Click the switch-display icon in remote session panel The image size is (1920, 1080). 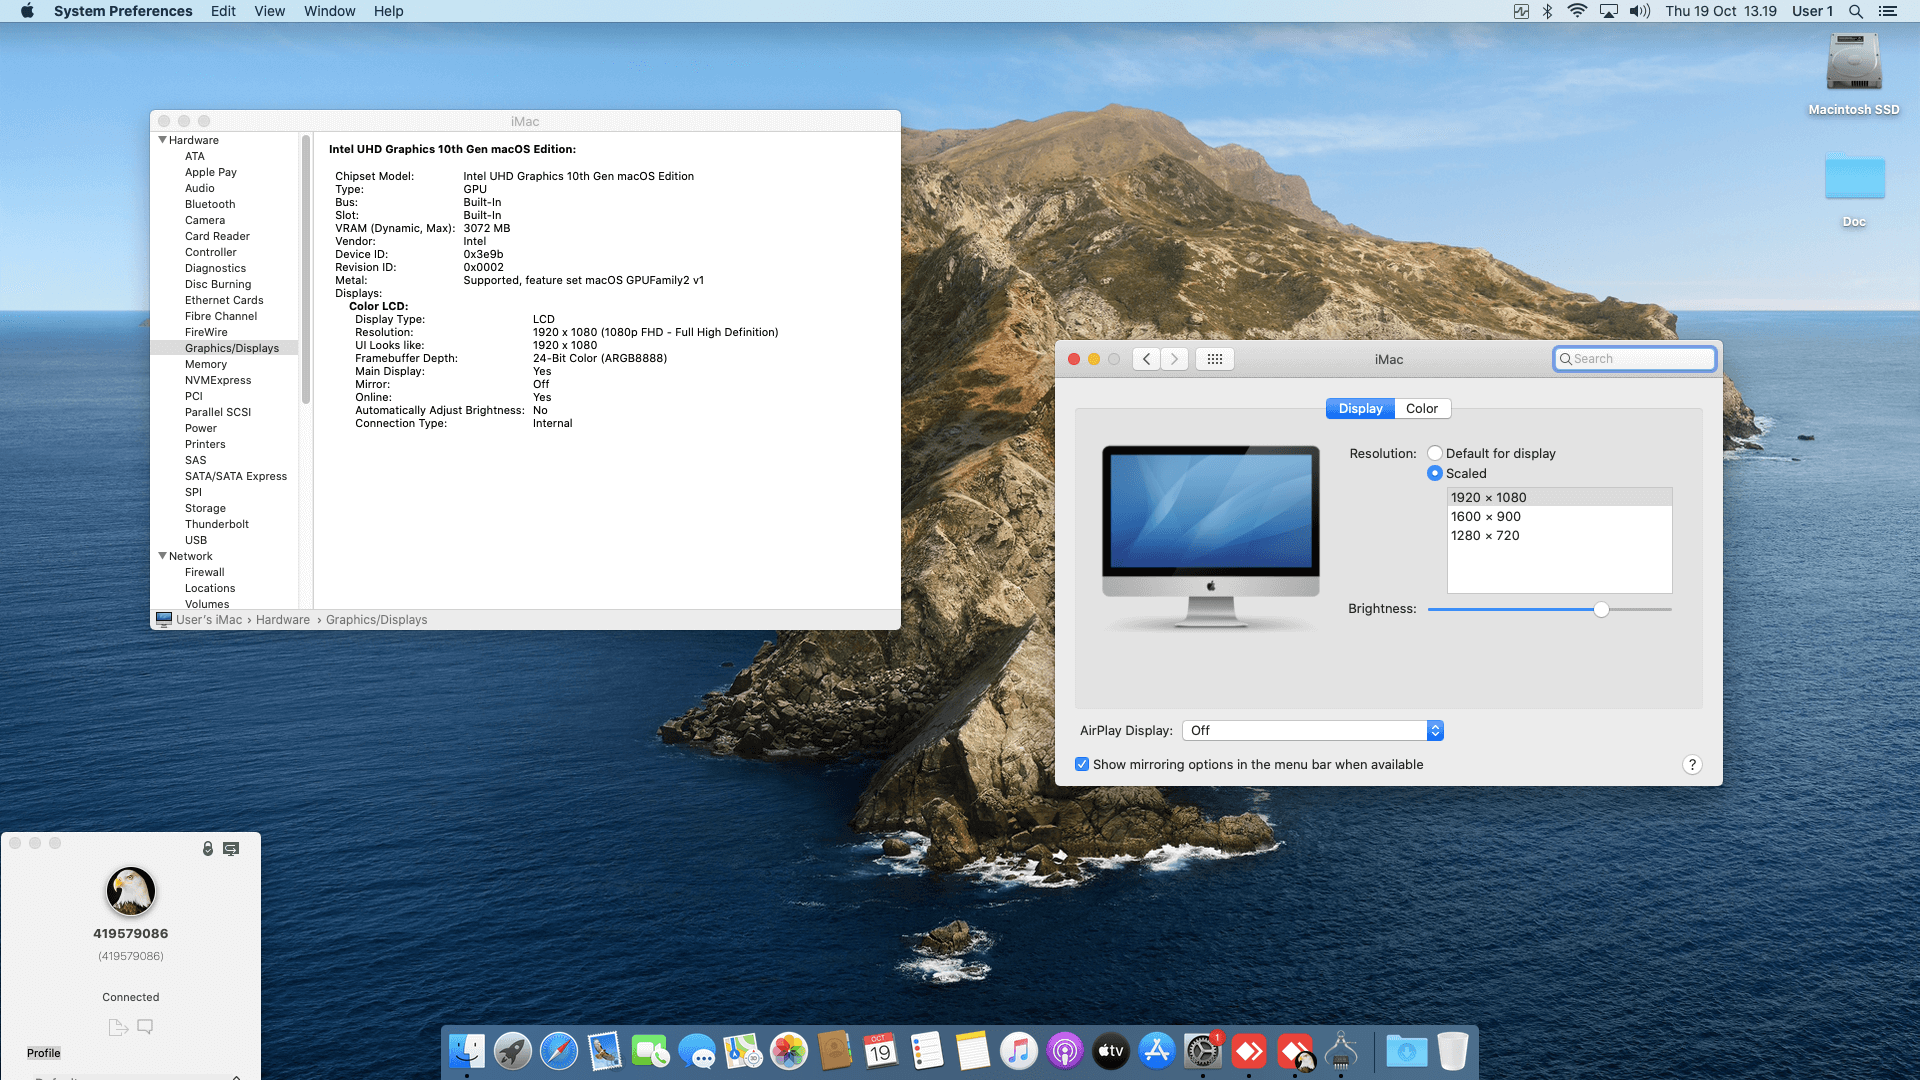tap(231, 849)
